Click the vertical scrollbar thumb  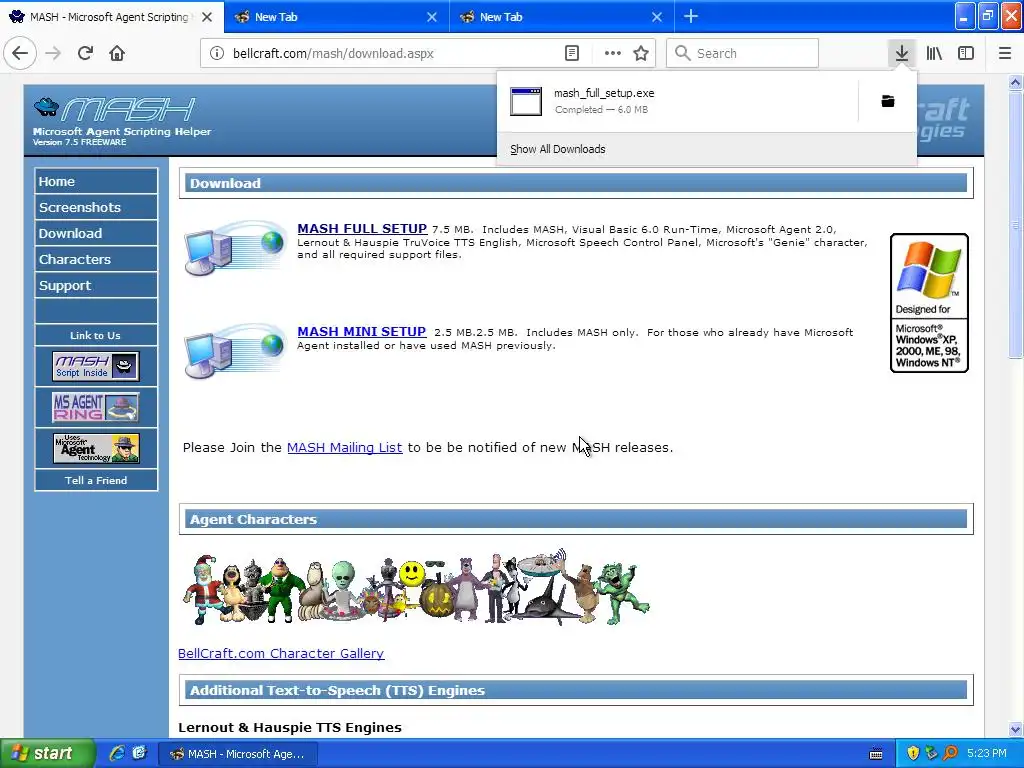pyautogui.click(x=1015, y=224)
